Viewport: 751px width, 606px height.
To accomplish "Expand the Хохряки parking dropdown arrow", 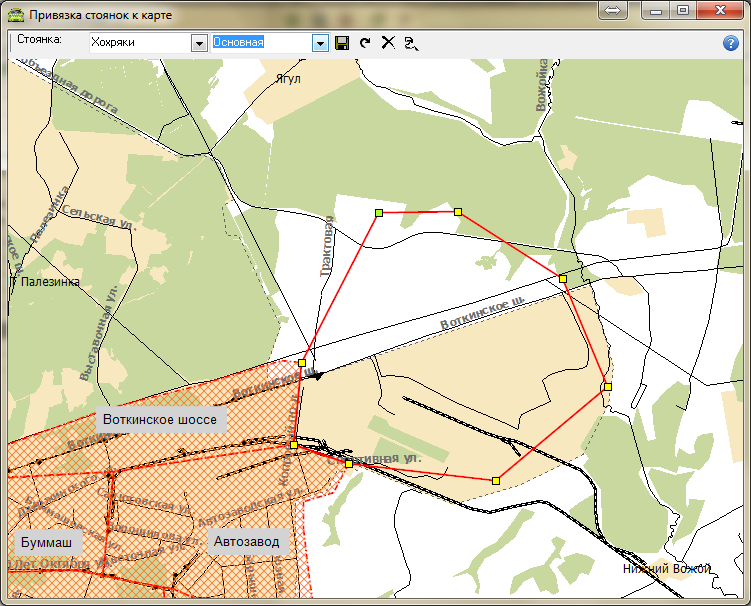I will coord(198,43).
